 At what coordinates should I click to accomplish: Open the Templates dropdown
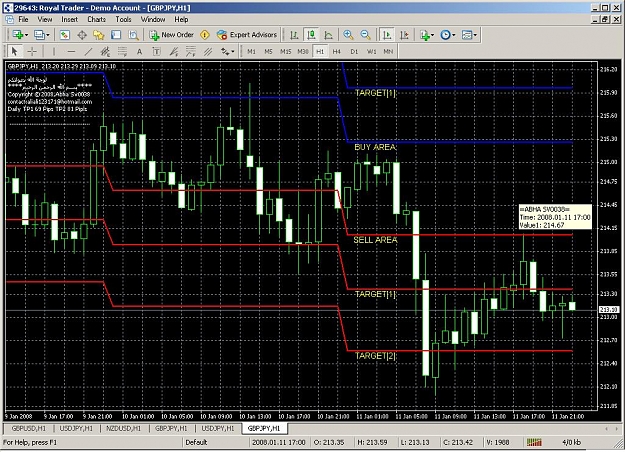point(469,35)
